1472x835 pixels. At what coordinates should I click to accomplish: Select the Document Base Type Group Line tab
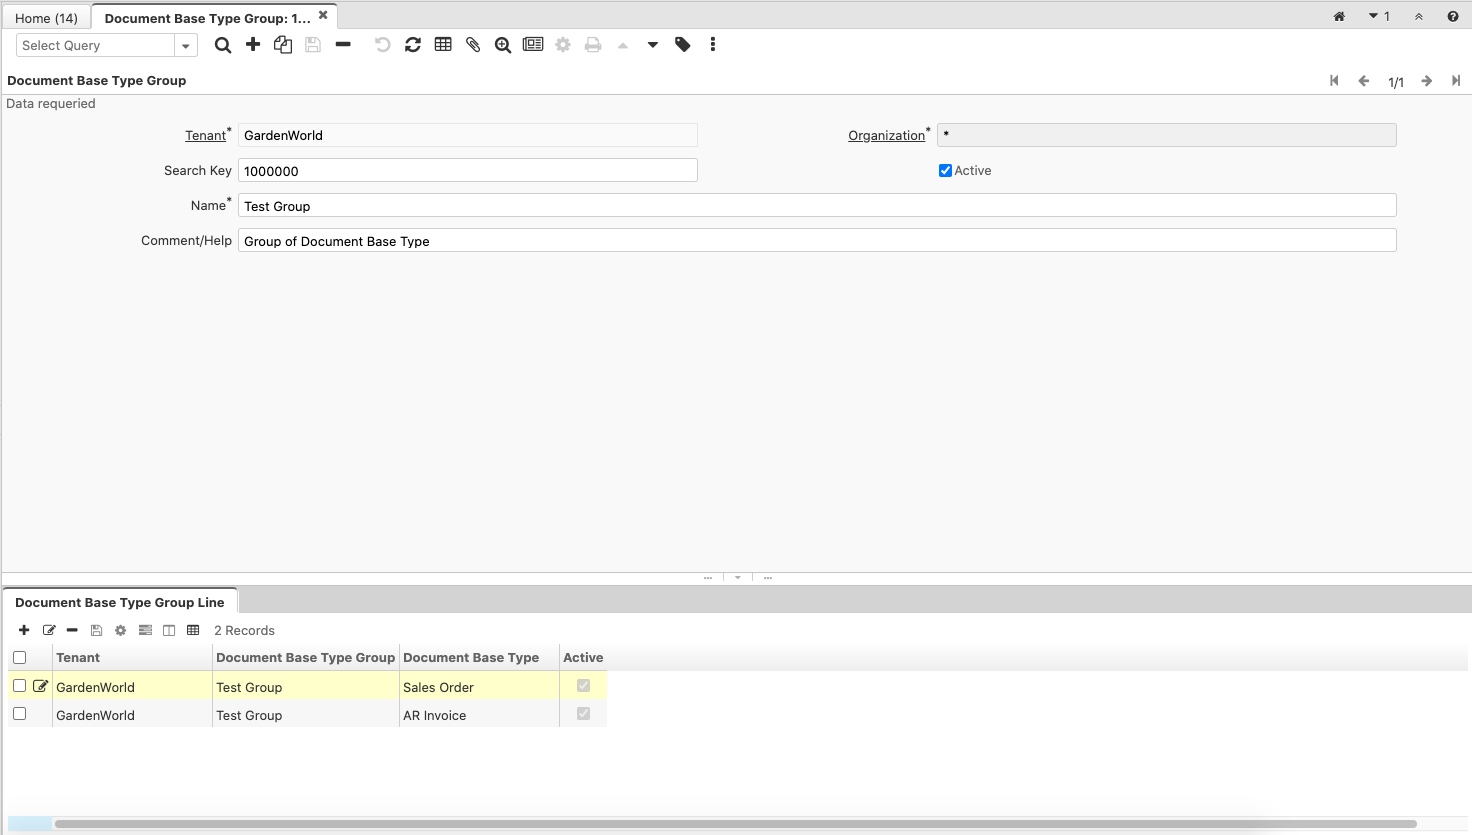tap(120, 602)
